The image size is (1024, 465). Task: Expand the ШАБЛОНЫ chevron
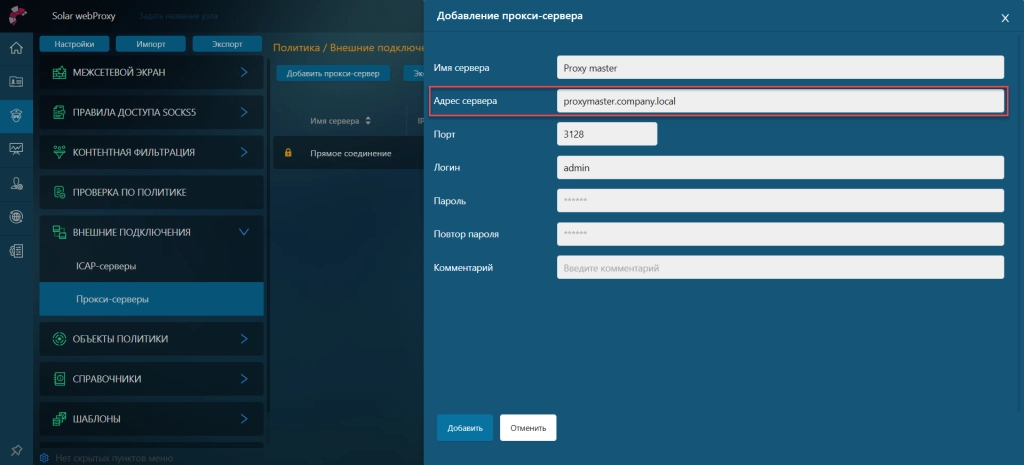click(244, 419)
